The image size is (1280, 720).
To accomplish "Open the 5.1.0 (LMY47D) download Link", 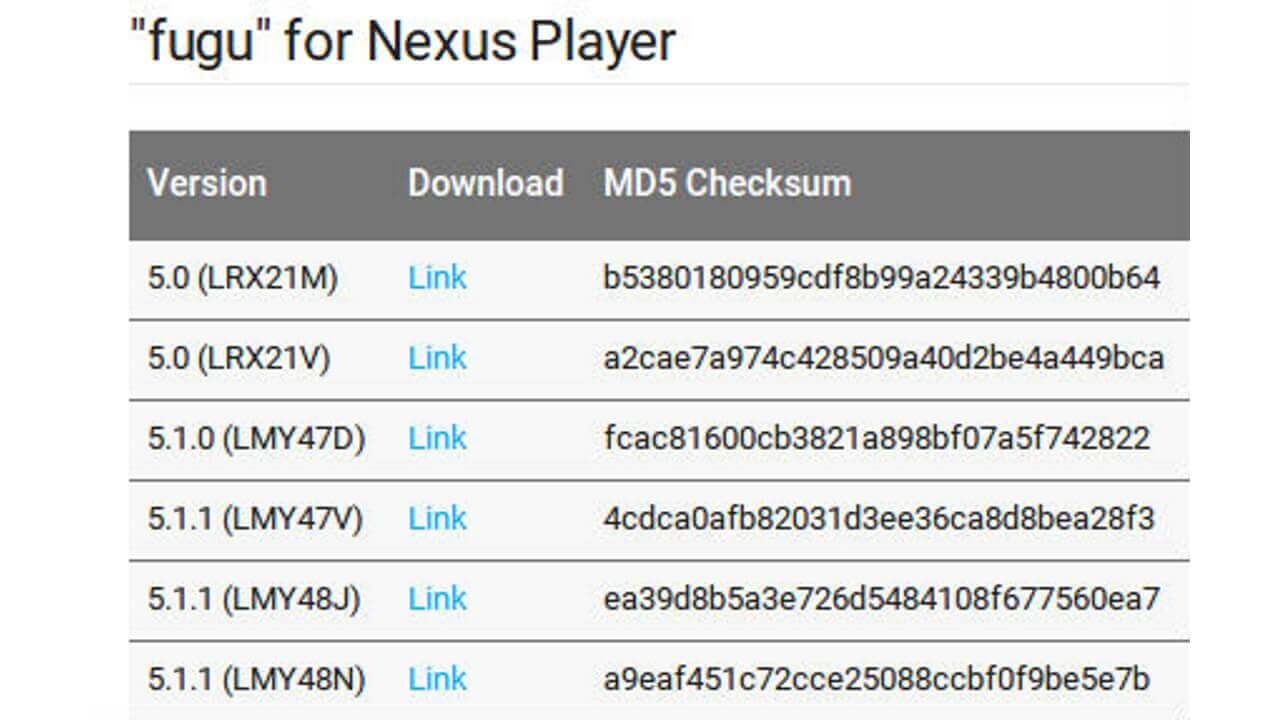I will (x=438, y=438).
